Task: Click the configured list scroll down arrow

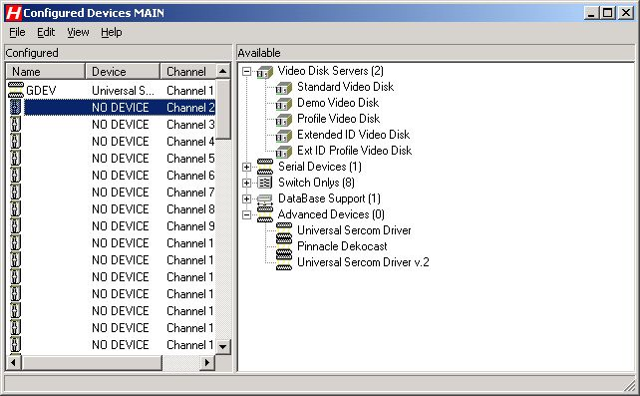Action: (x=223, y=347)
